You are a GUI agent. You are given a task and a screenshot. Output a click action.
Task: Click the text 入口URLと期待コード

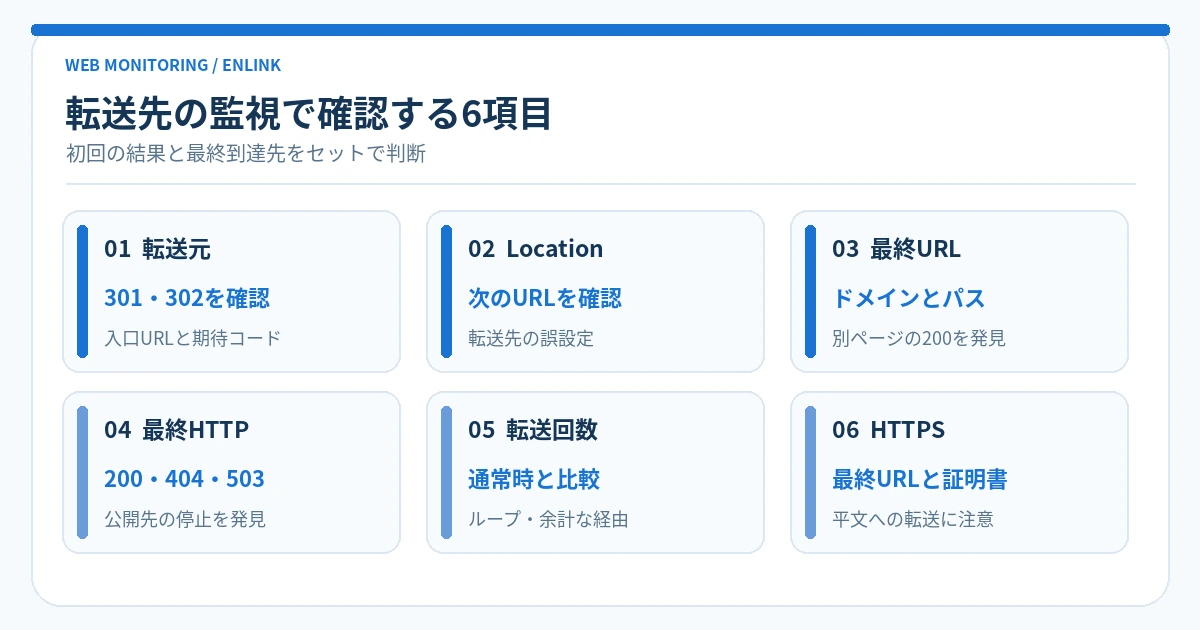pos(193,338)
